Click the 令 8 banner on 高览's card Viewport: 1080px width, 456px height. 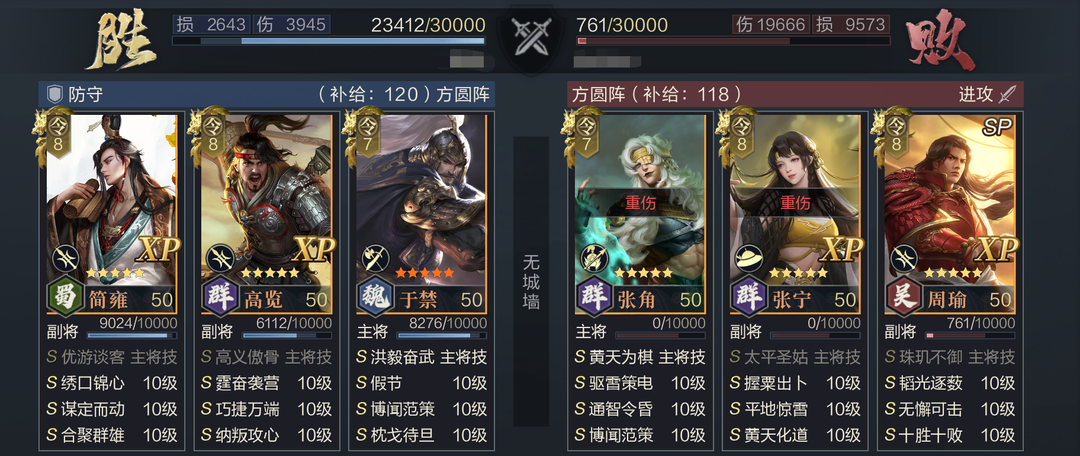pos(214,135)
